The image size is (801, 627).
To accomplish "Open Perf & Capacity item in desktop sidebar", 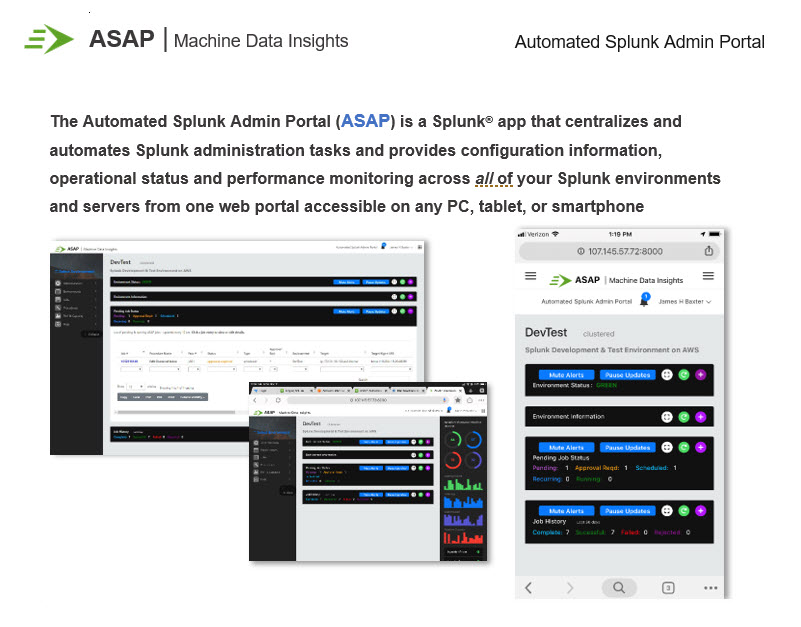I will [x=75, y=316].
